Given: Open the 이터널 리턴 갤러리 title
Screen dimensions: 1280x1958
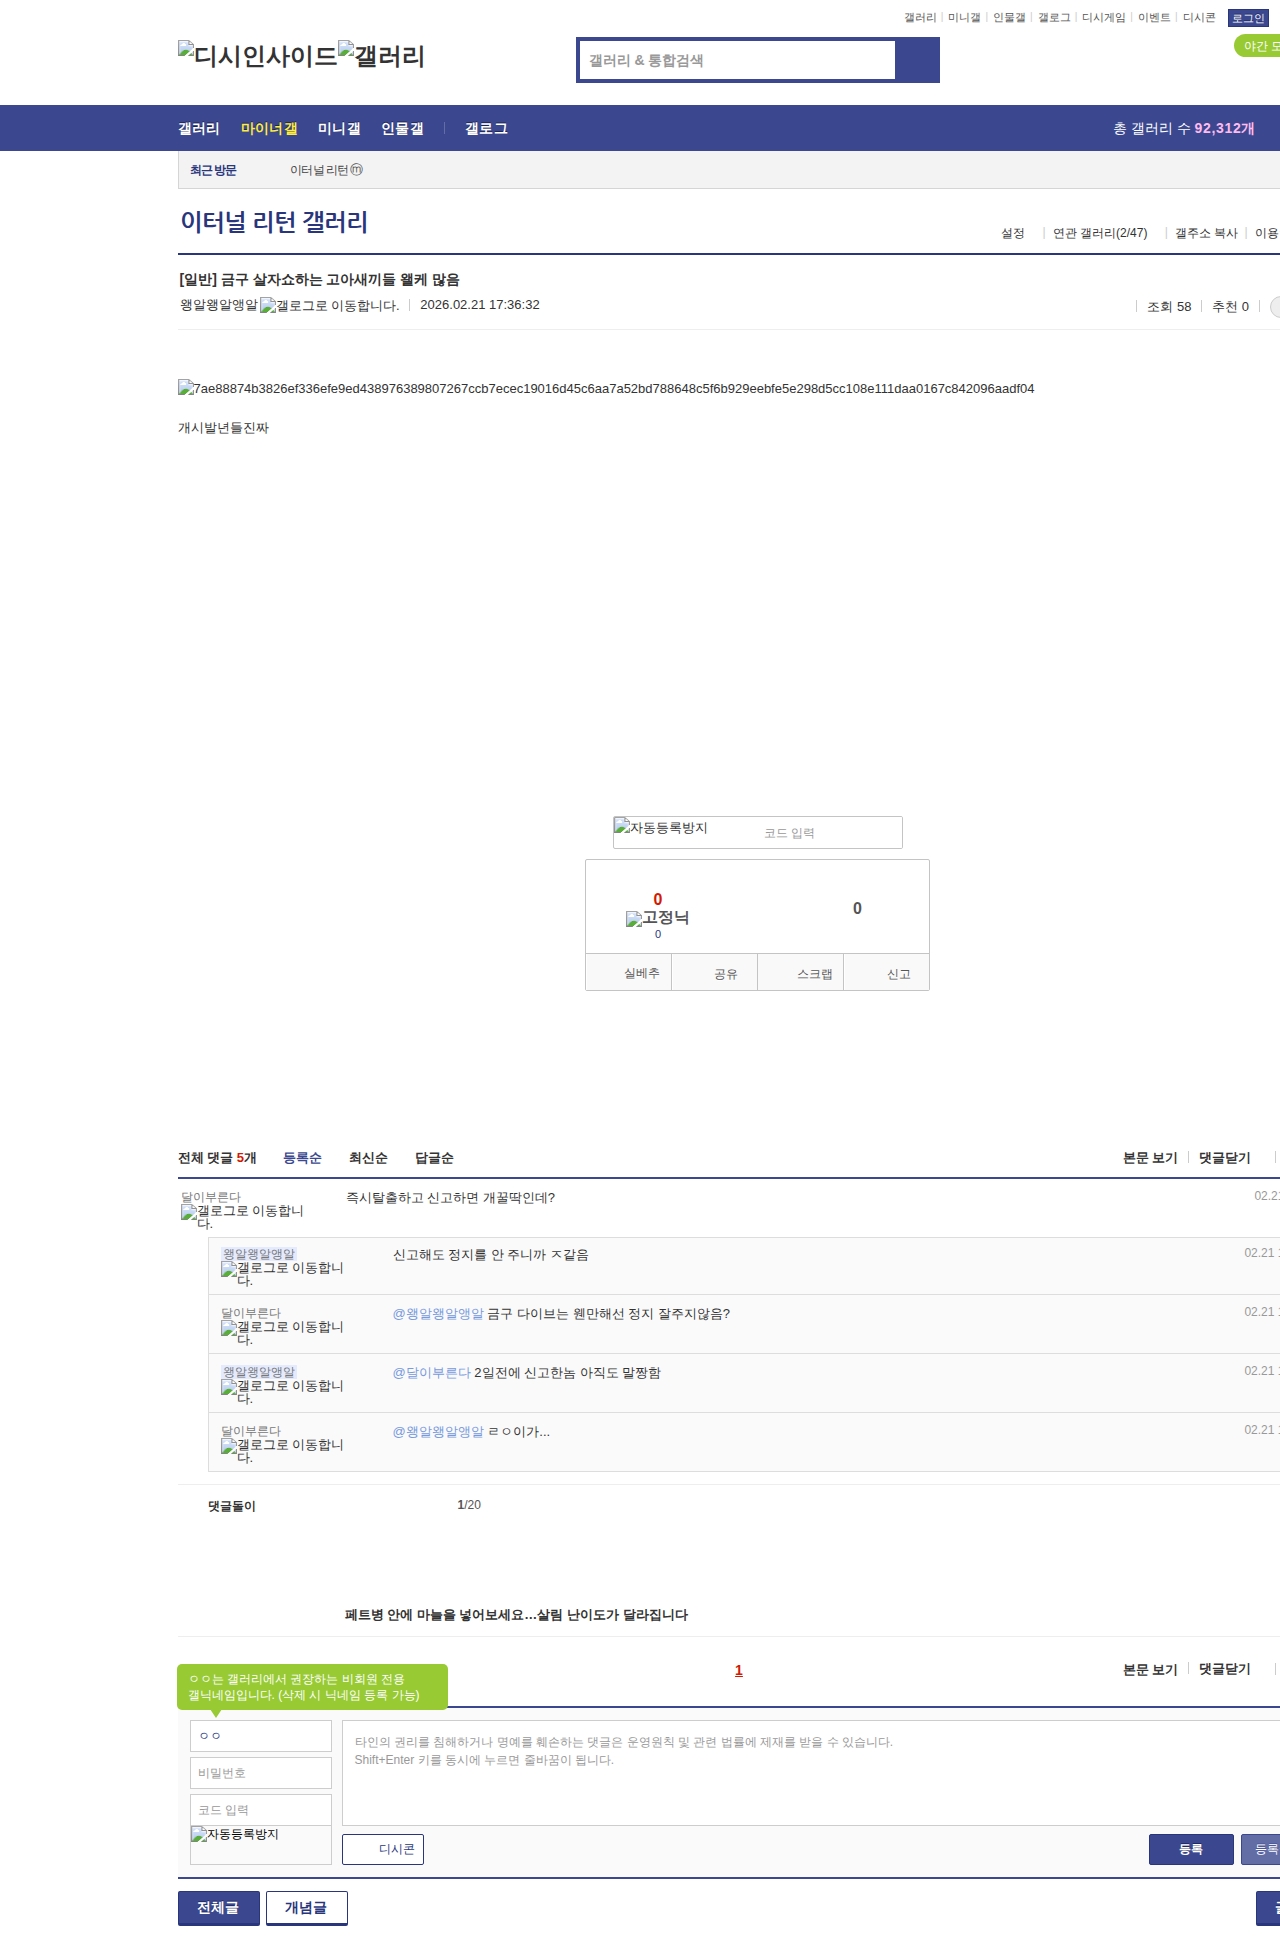Looking at the screenshot, I should click(274, 222).
